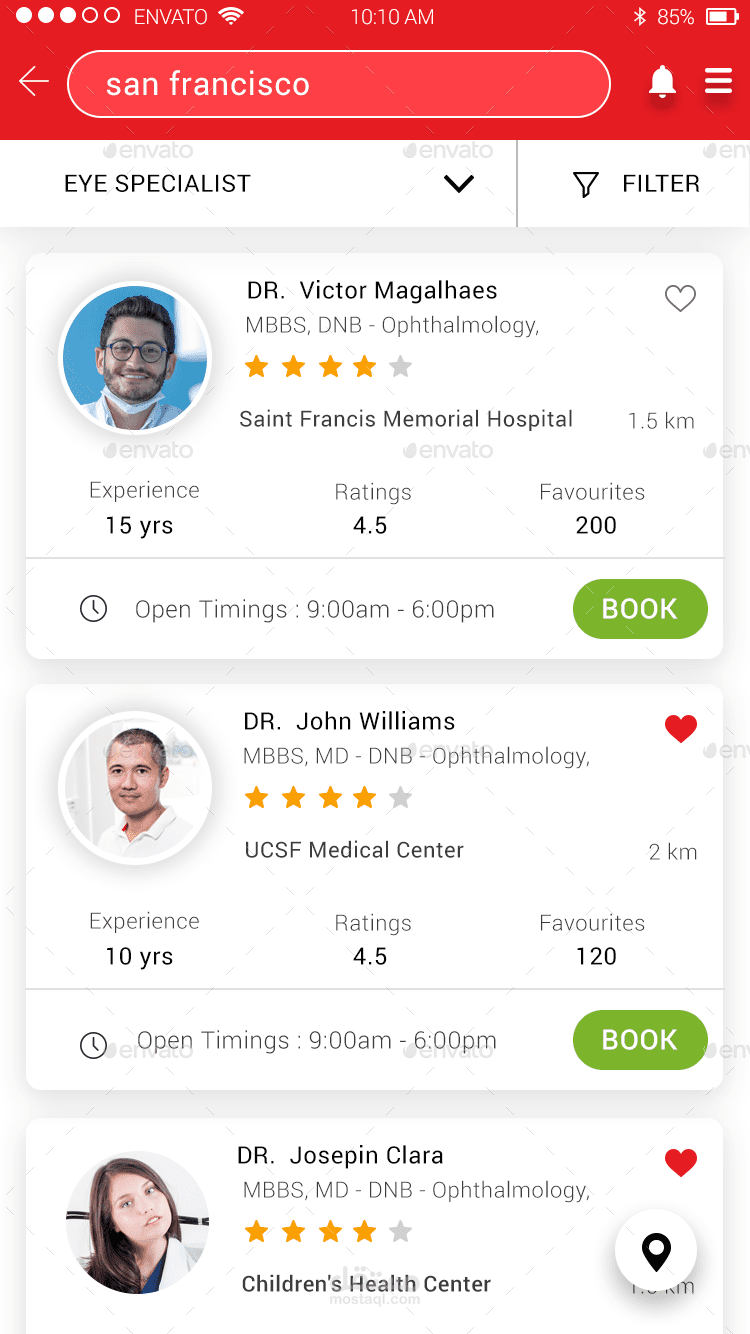
Task: Open the EYE SPECIALIST category selector
Action: pos(157,184)
